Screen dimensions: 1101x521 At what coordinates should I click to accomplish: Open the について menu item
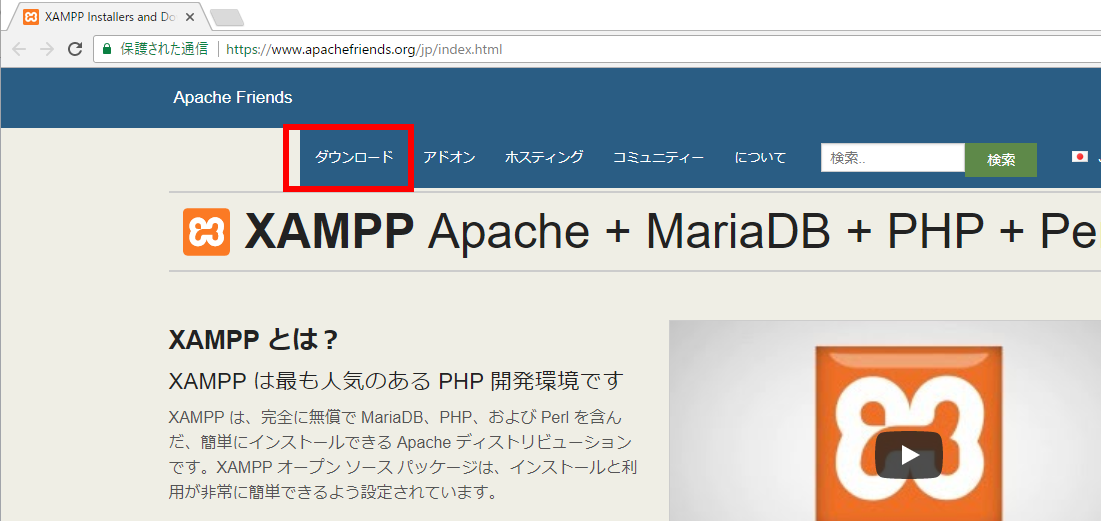[760, 157]
